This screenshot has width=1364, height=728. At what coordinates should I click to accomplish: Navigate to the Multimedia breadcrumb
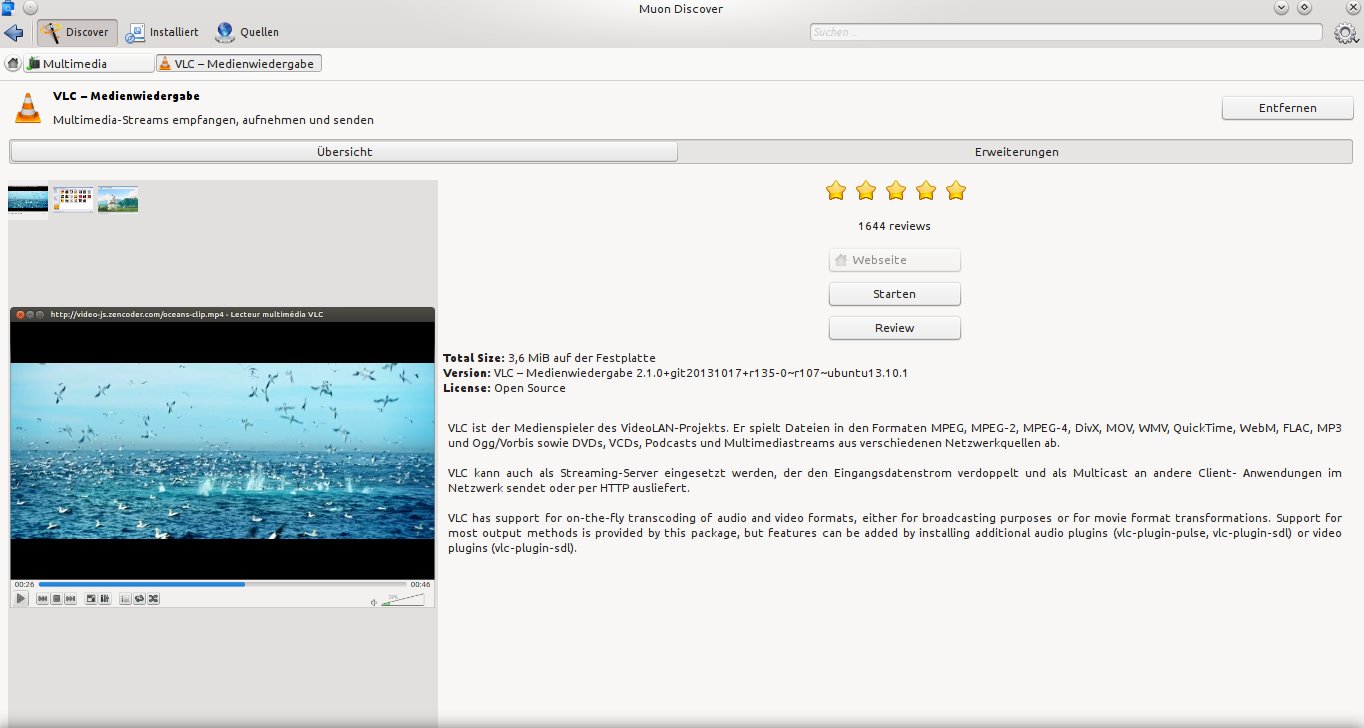tap(88, 64)
